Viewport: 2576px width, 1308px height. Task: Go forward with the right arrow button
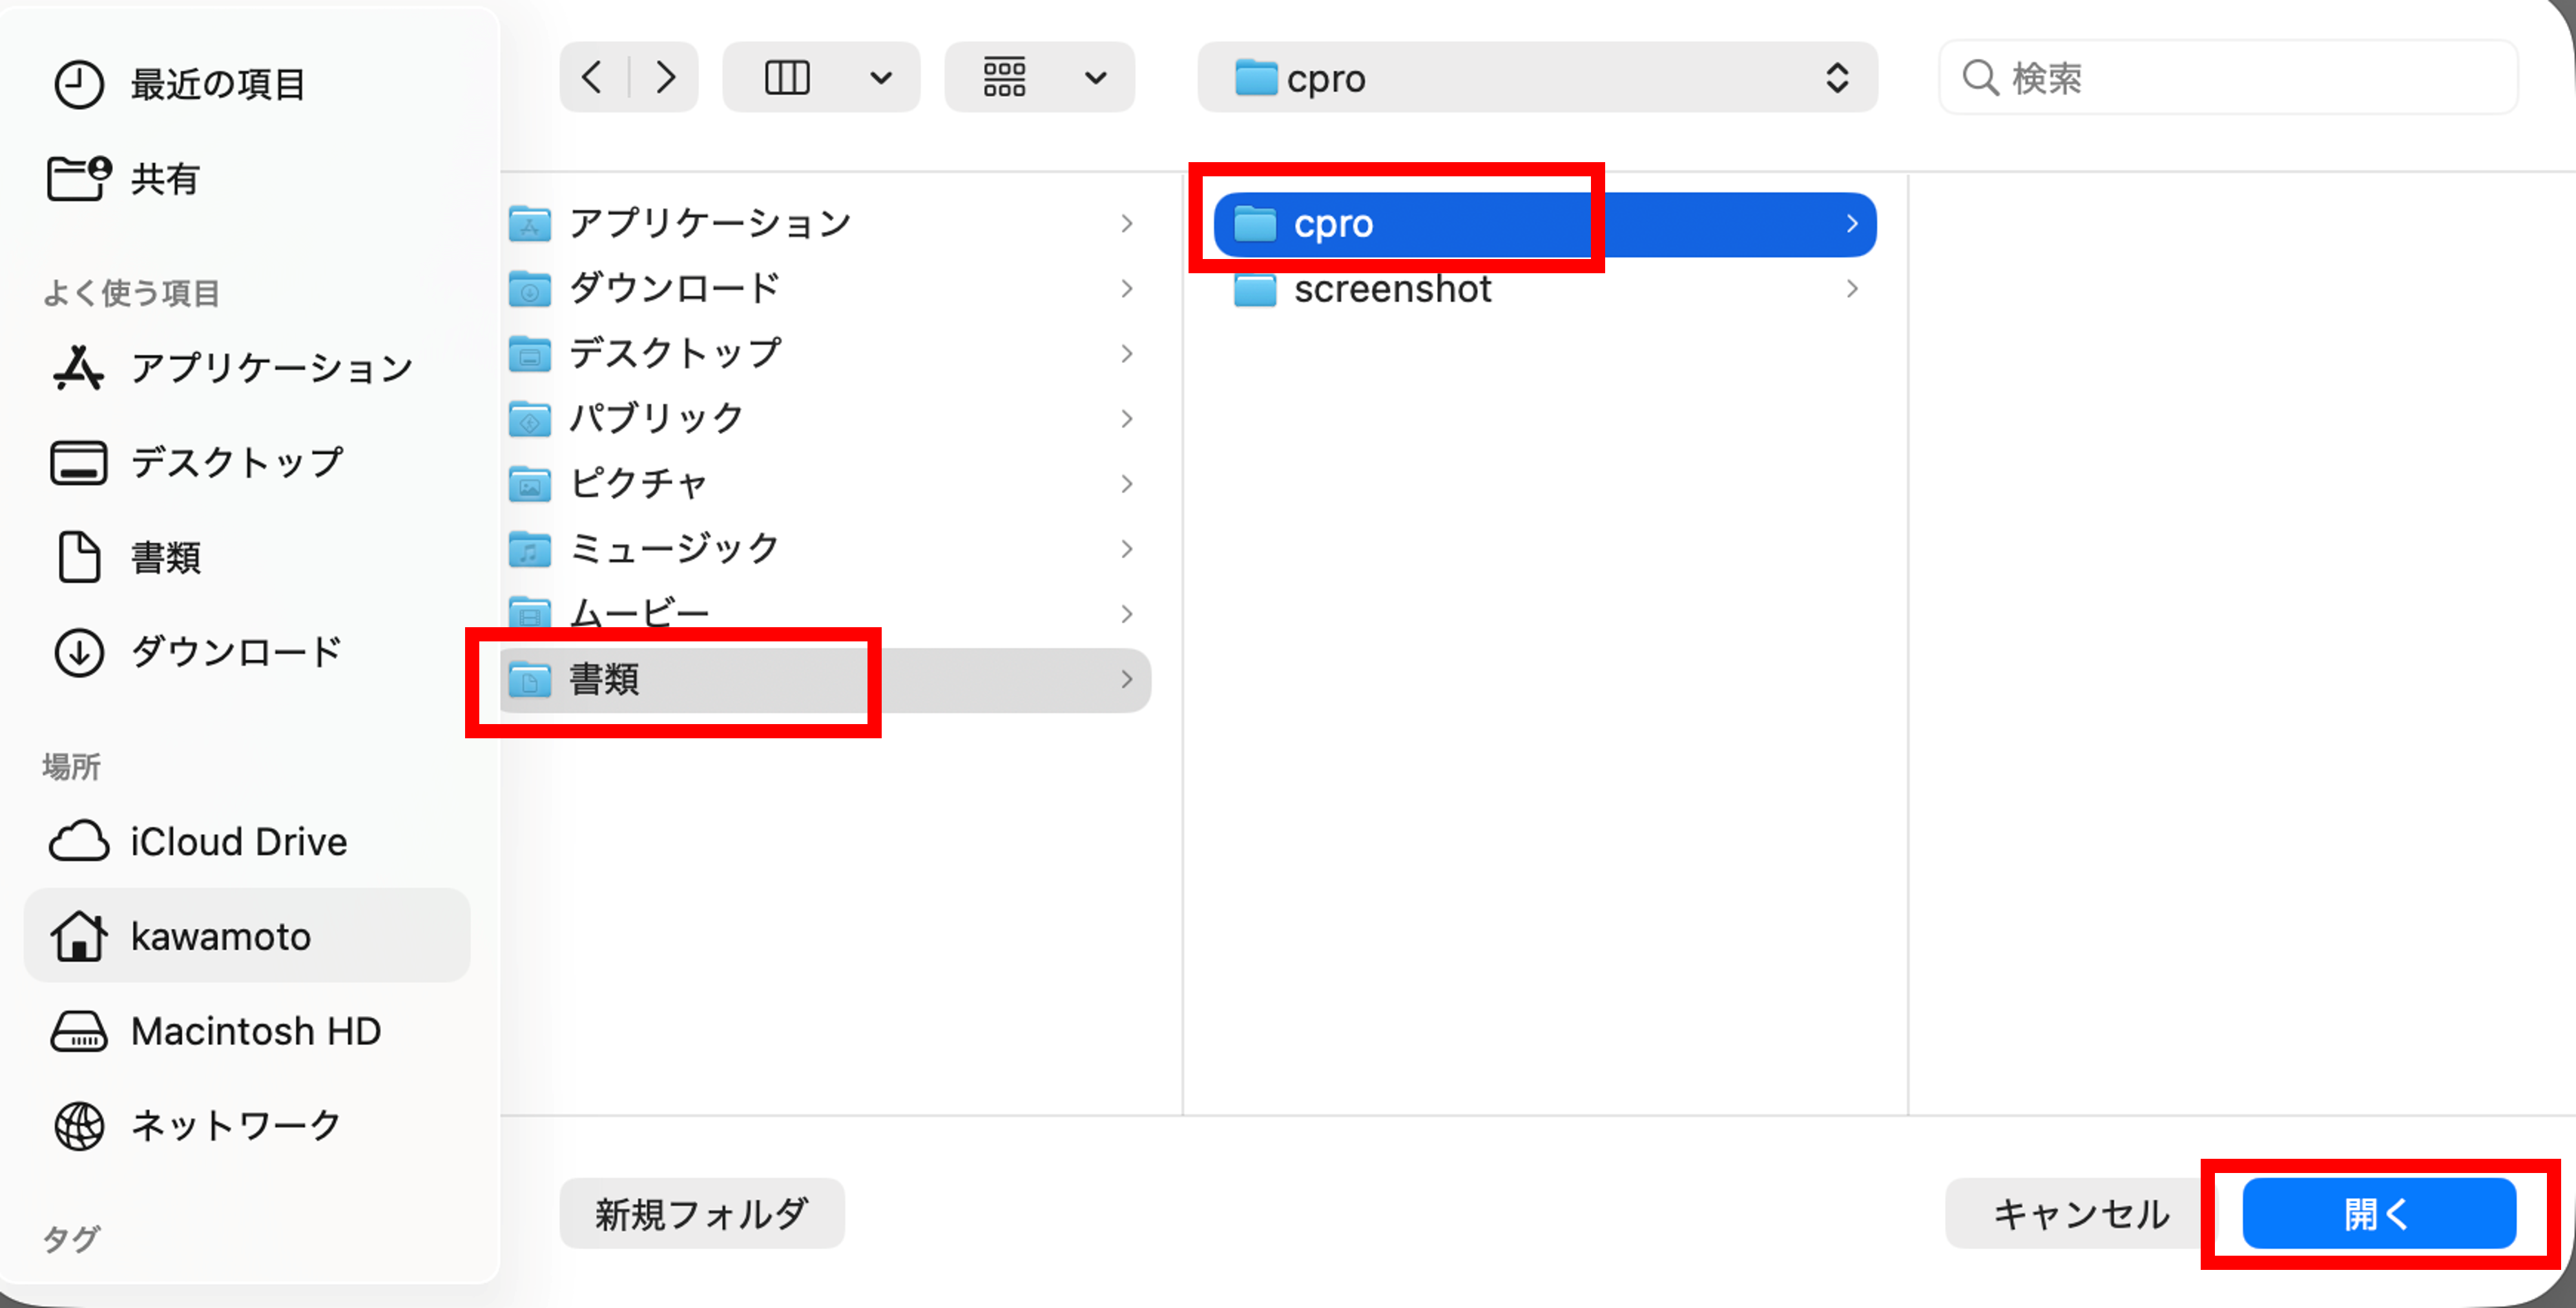665,77
